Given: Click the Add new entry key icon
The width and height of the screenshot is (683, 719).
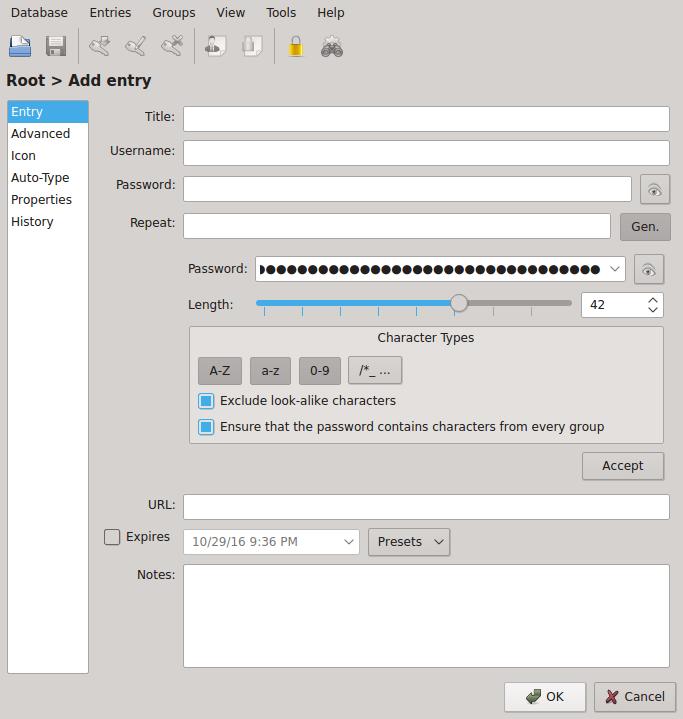Looking at the screenshot, I should click(x=99, y=46).
